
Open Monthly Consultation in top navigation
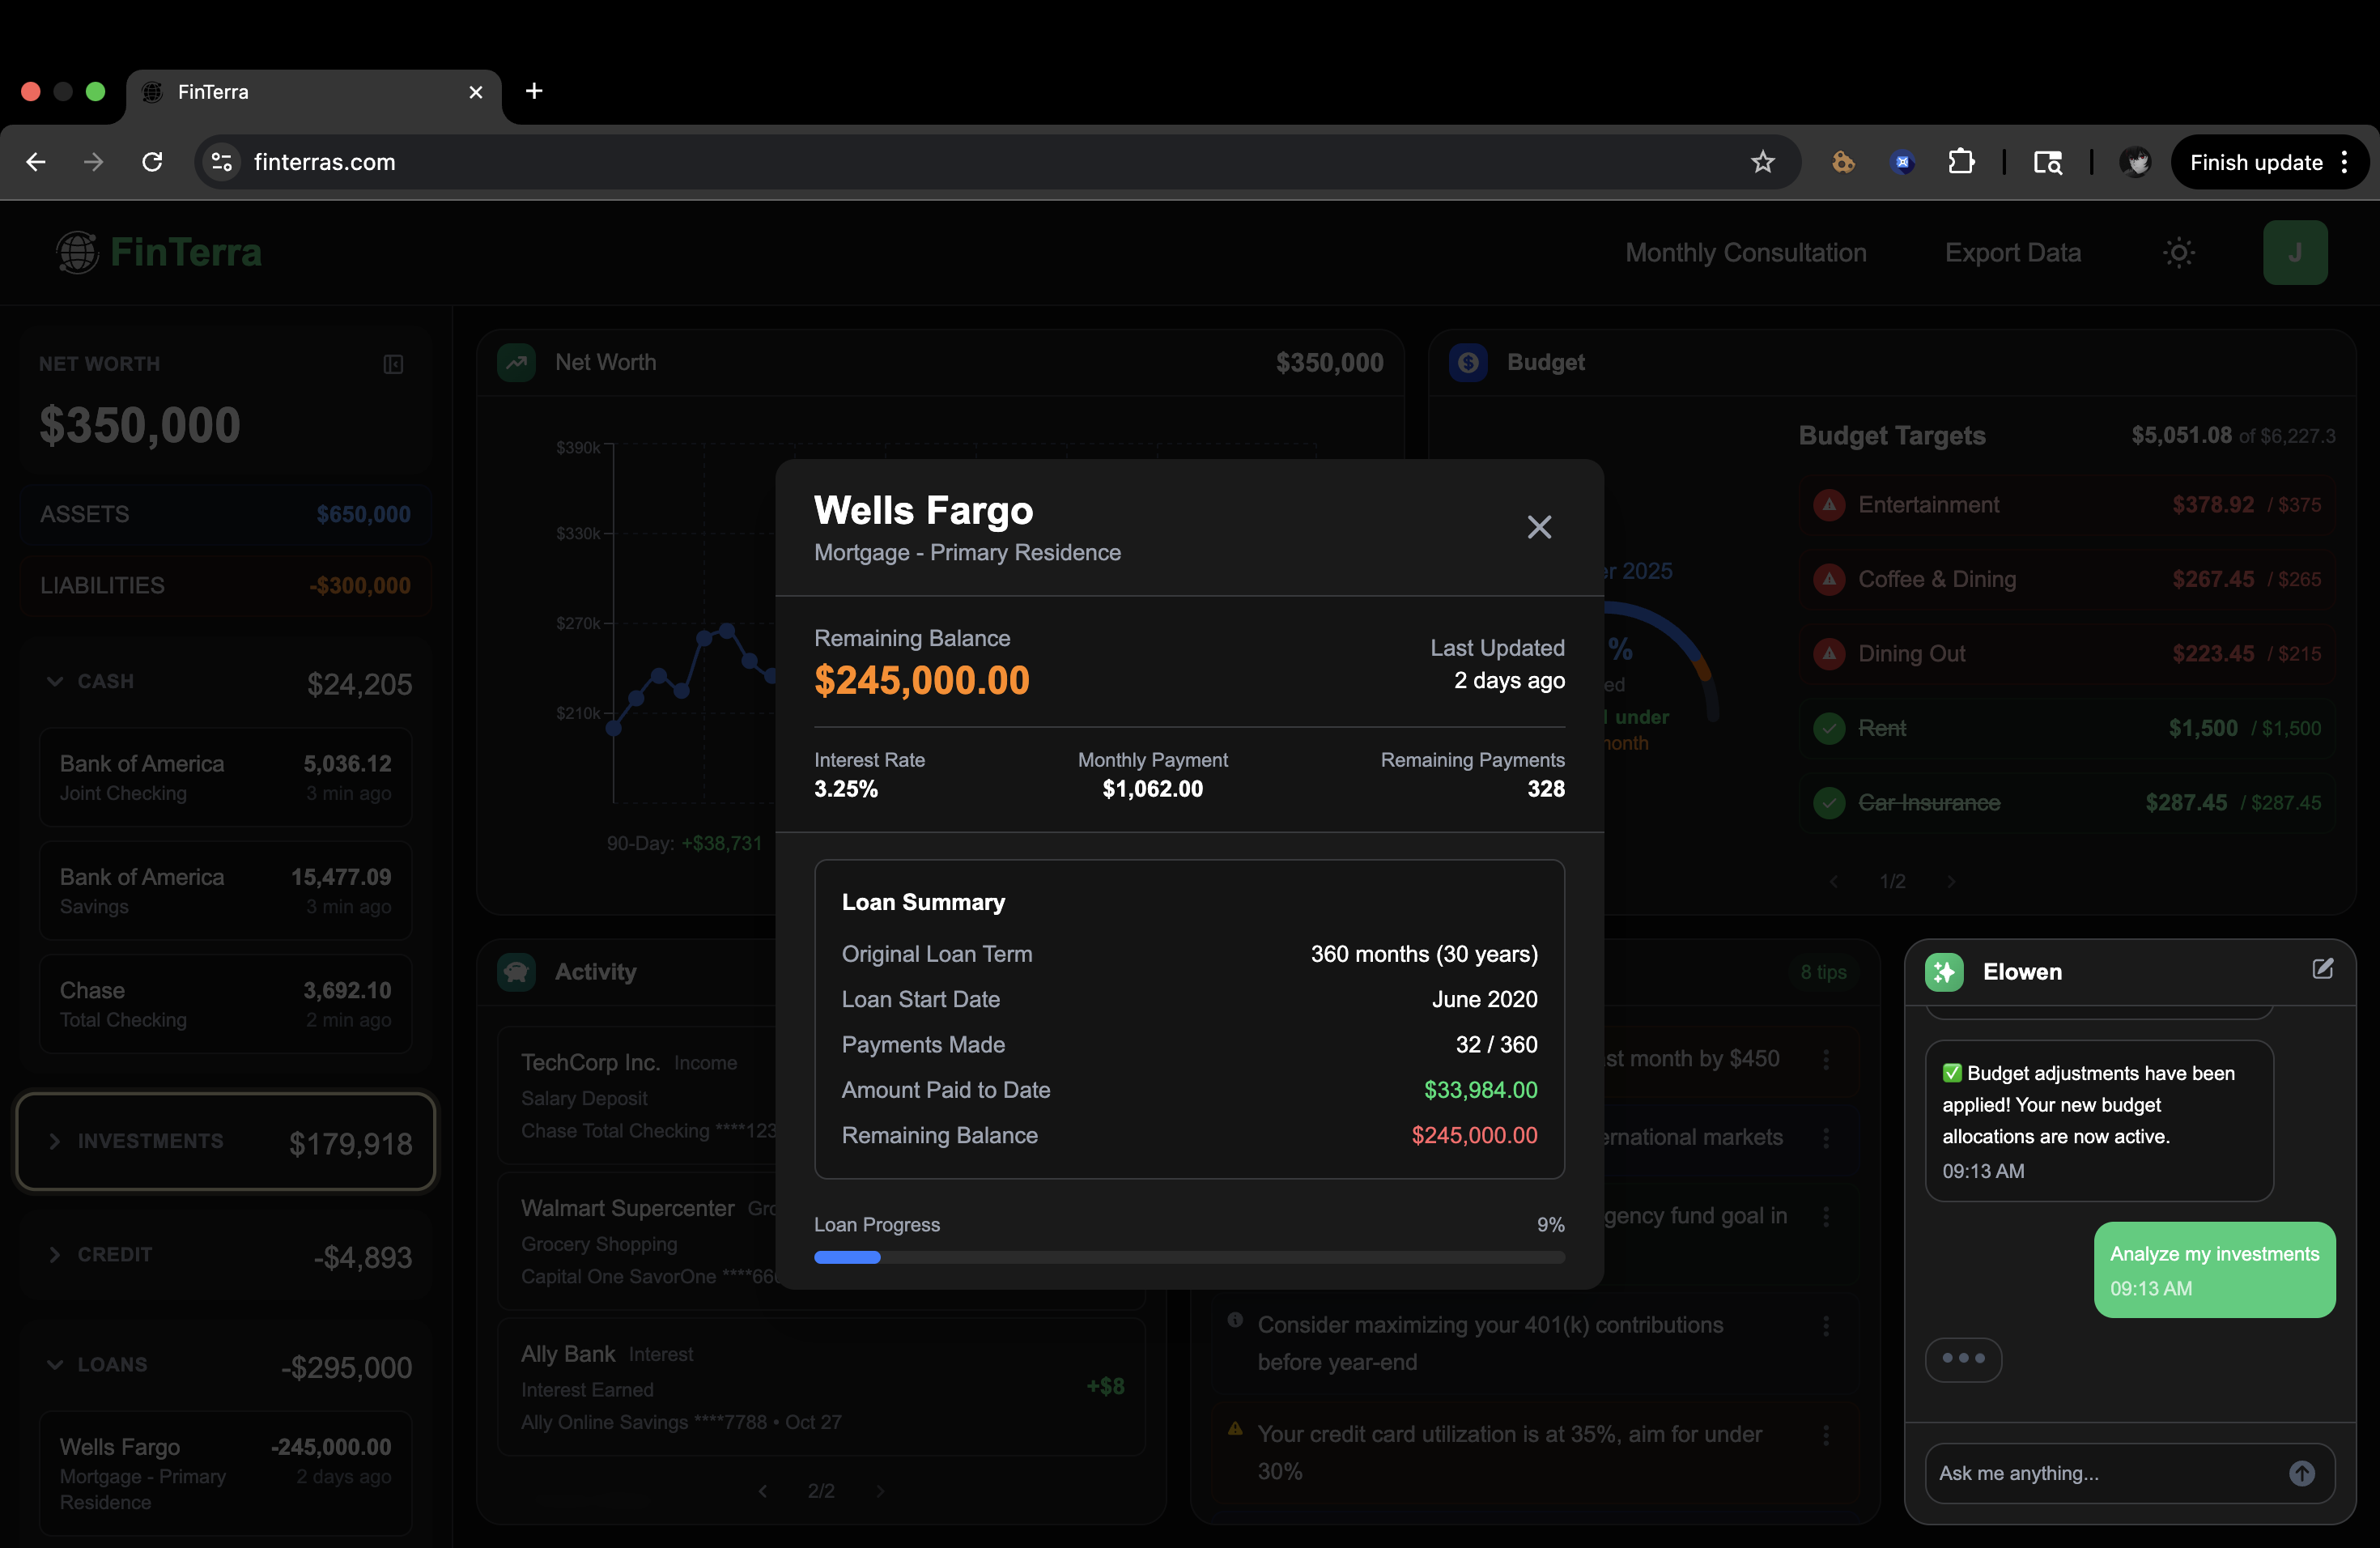pyautogui.click(x=1745, y=253)
